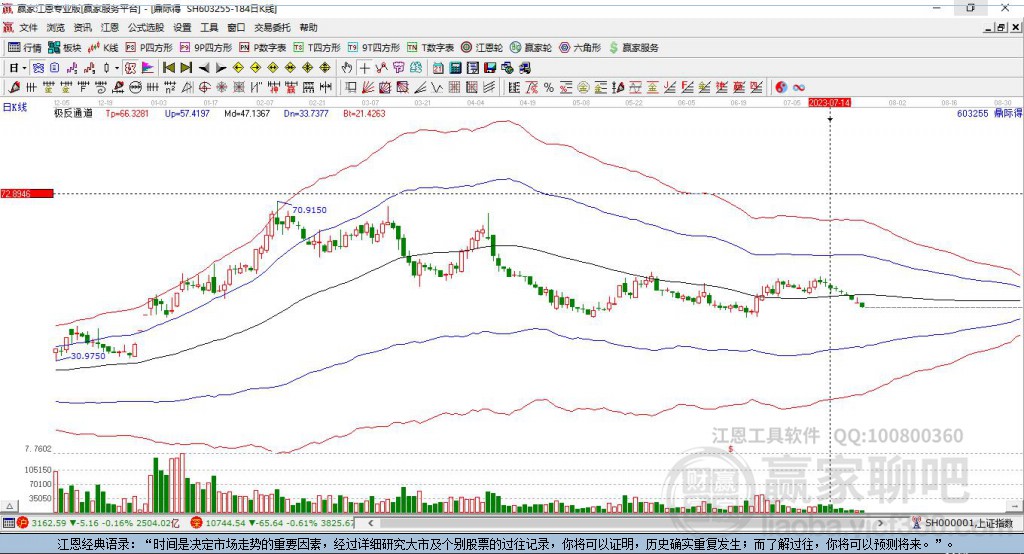This screenshot has height=554, width=1024.
Task: Click the Md=47.1367 indicator value
Action: (x=247, y=113)
